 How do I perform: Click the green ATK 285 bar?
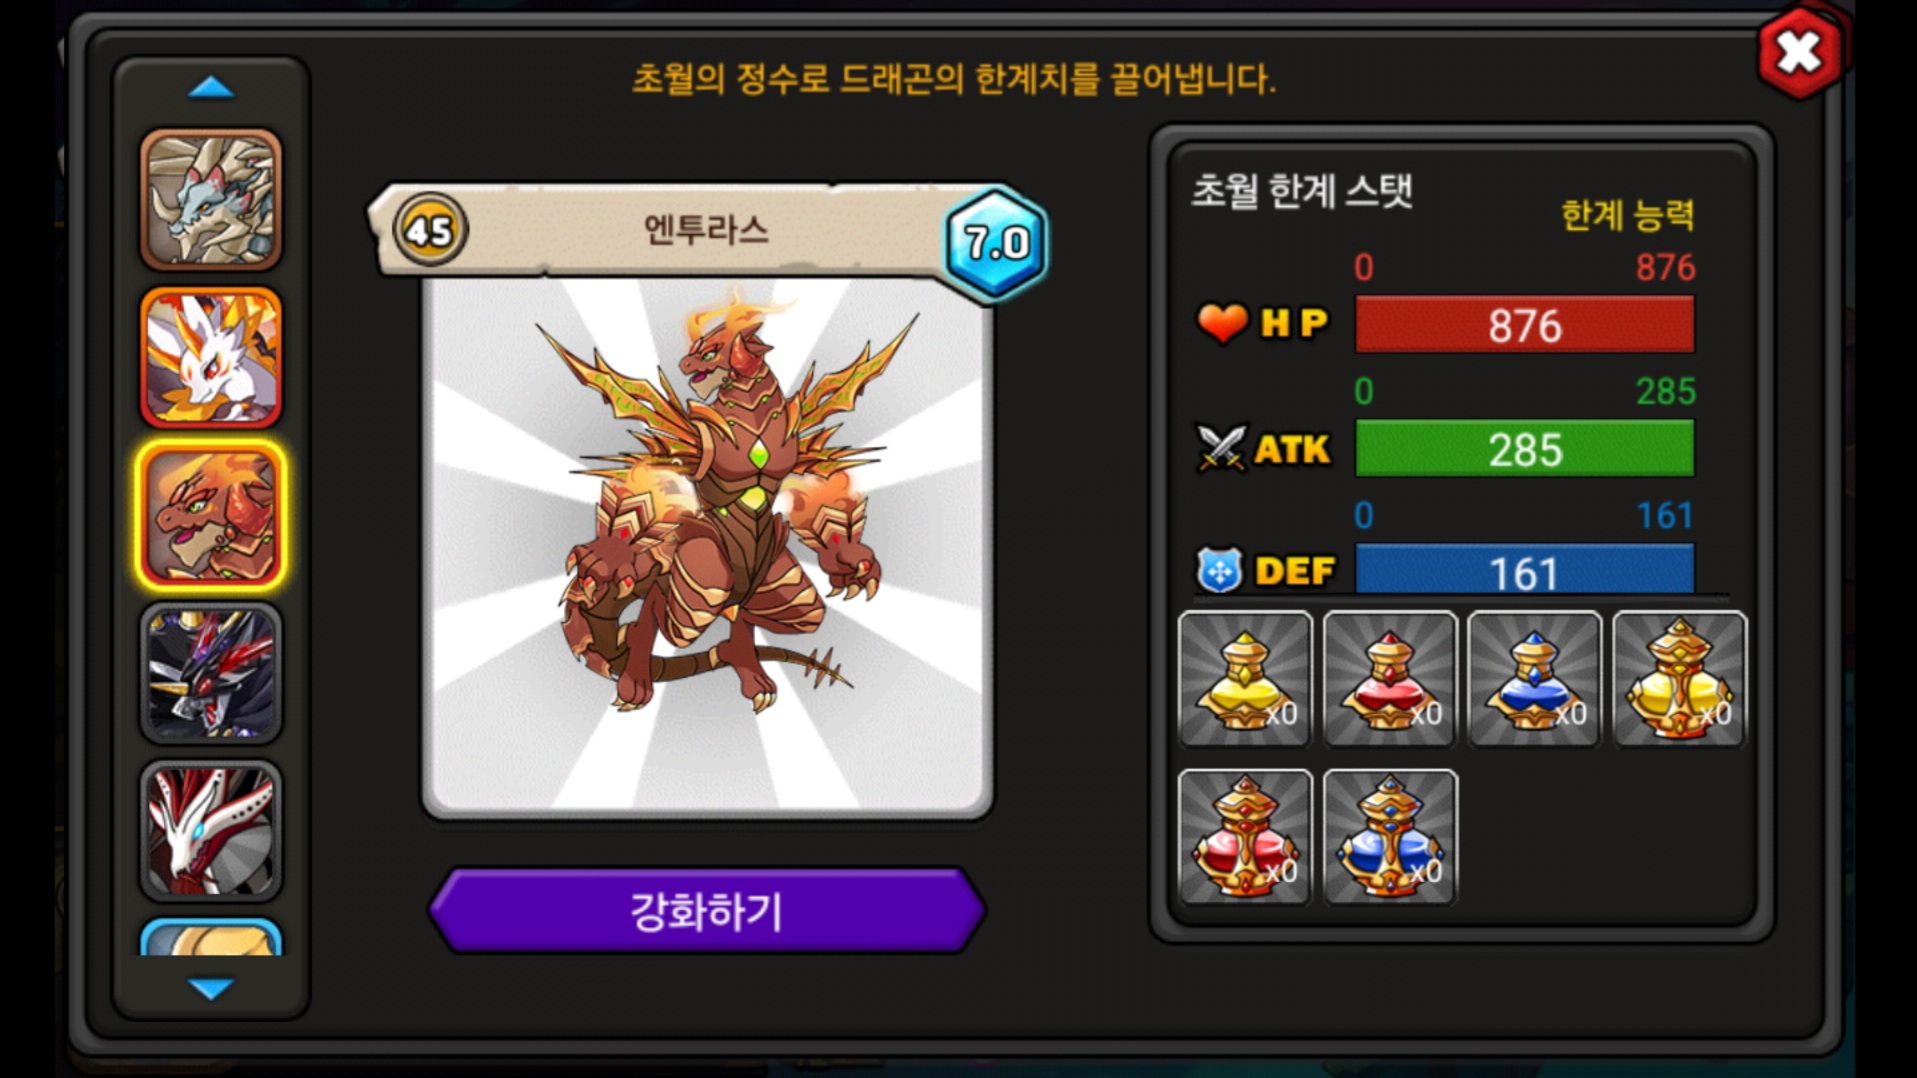click(x=1524, y=449)
